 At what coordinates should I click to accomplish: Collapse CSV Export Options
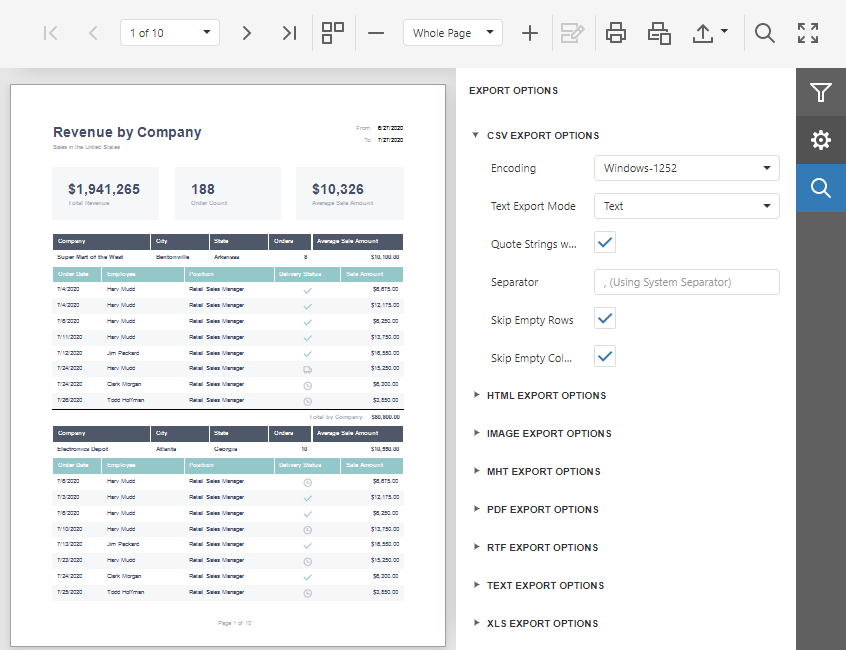coord(475,135)
